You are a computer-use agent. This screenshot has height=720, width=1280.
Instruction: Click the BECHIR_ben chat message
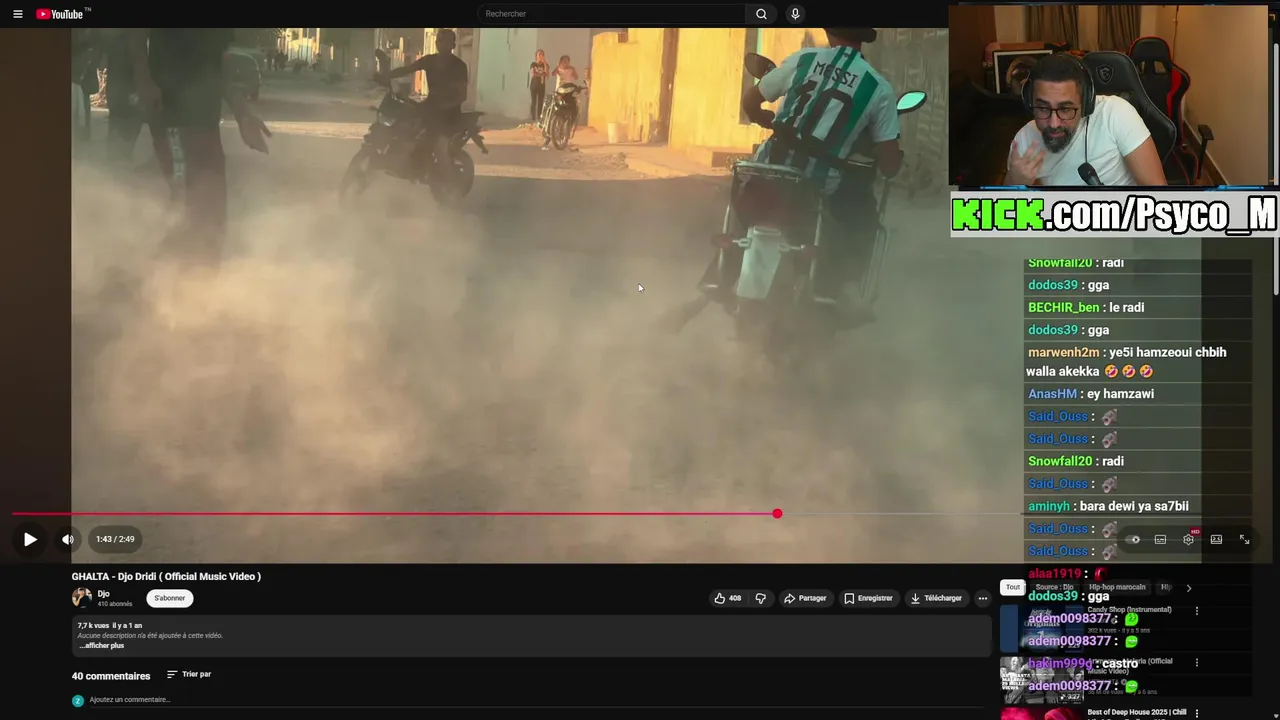1086,308
